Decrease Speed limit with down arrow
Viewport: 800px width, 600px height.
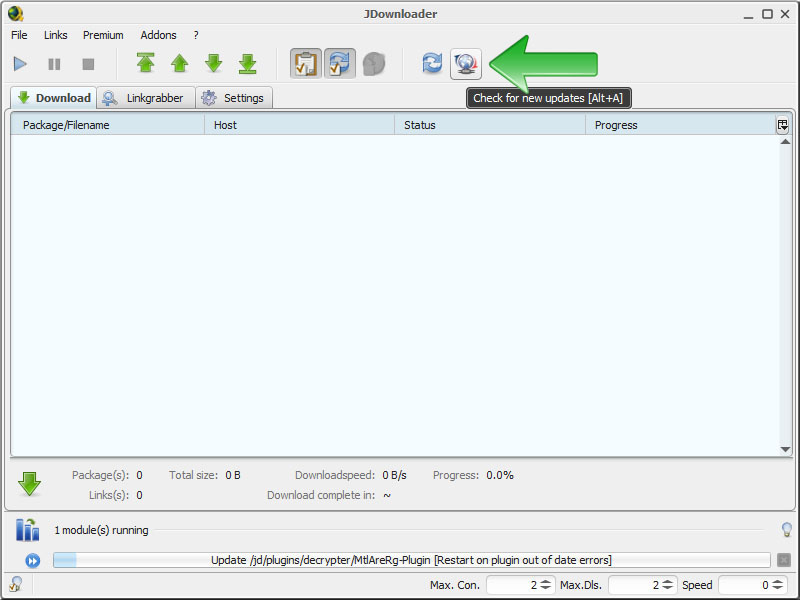(778, 588)
